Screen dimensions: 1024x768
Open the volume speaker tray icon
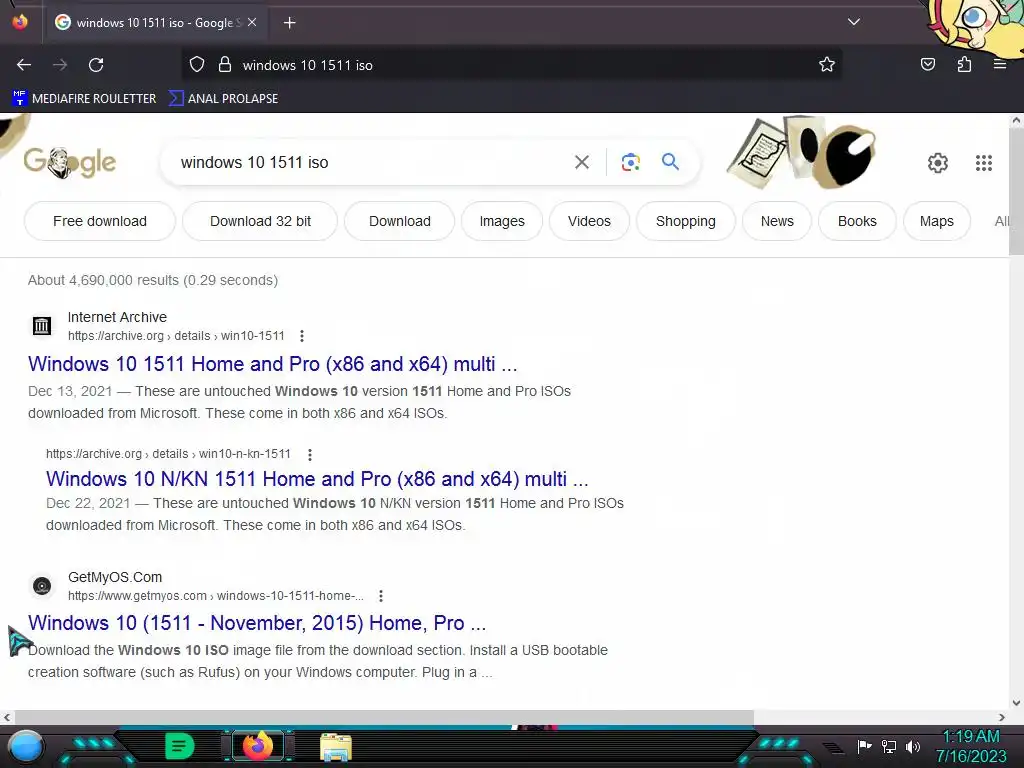912,746
